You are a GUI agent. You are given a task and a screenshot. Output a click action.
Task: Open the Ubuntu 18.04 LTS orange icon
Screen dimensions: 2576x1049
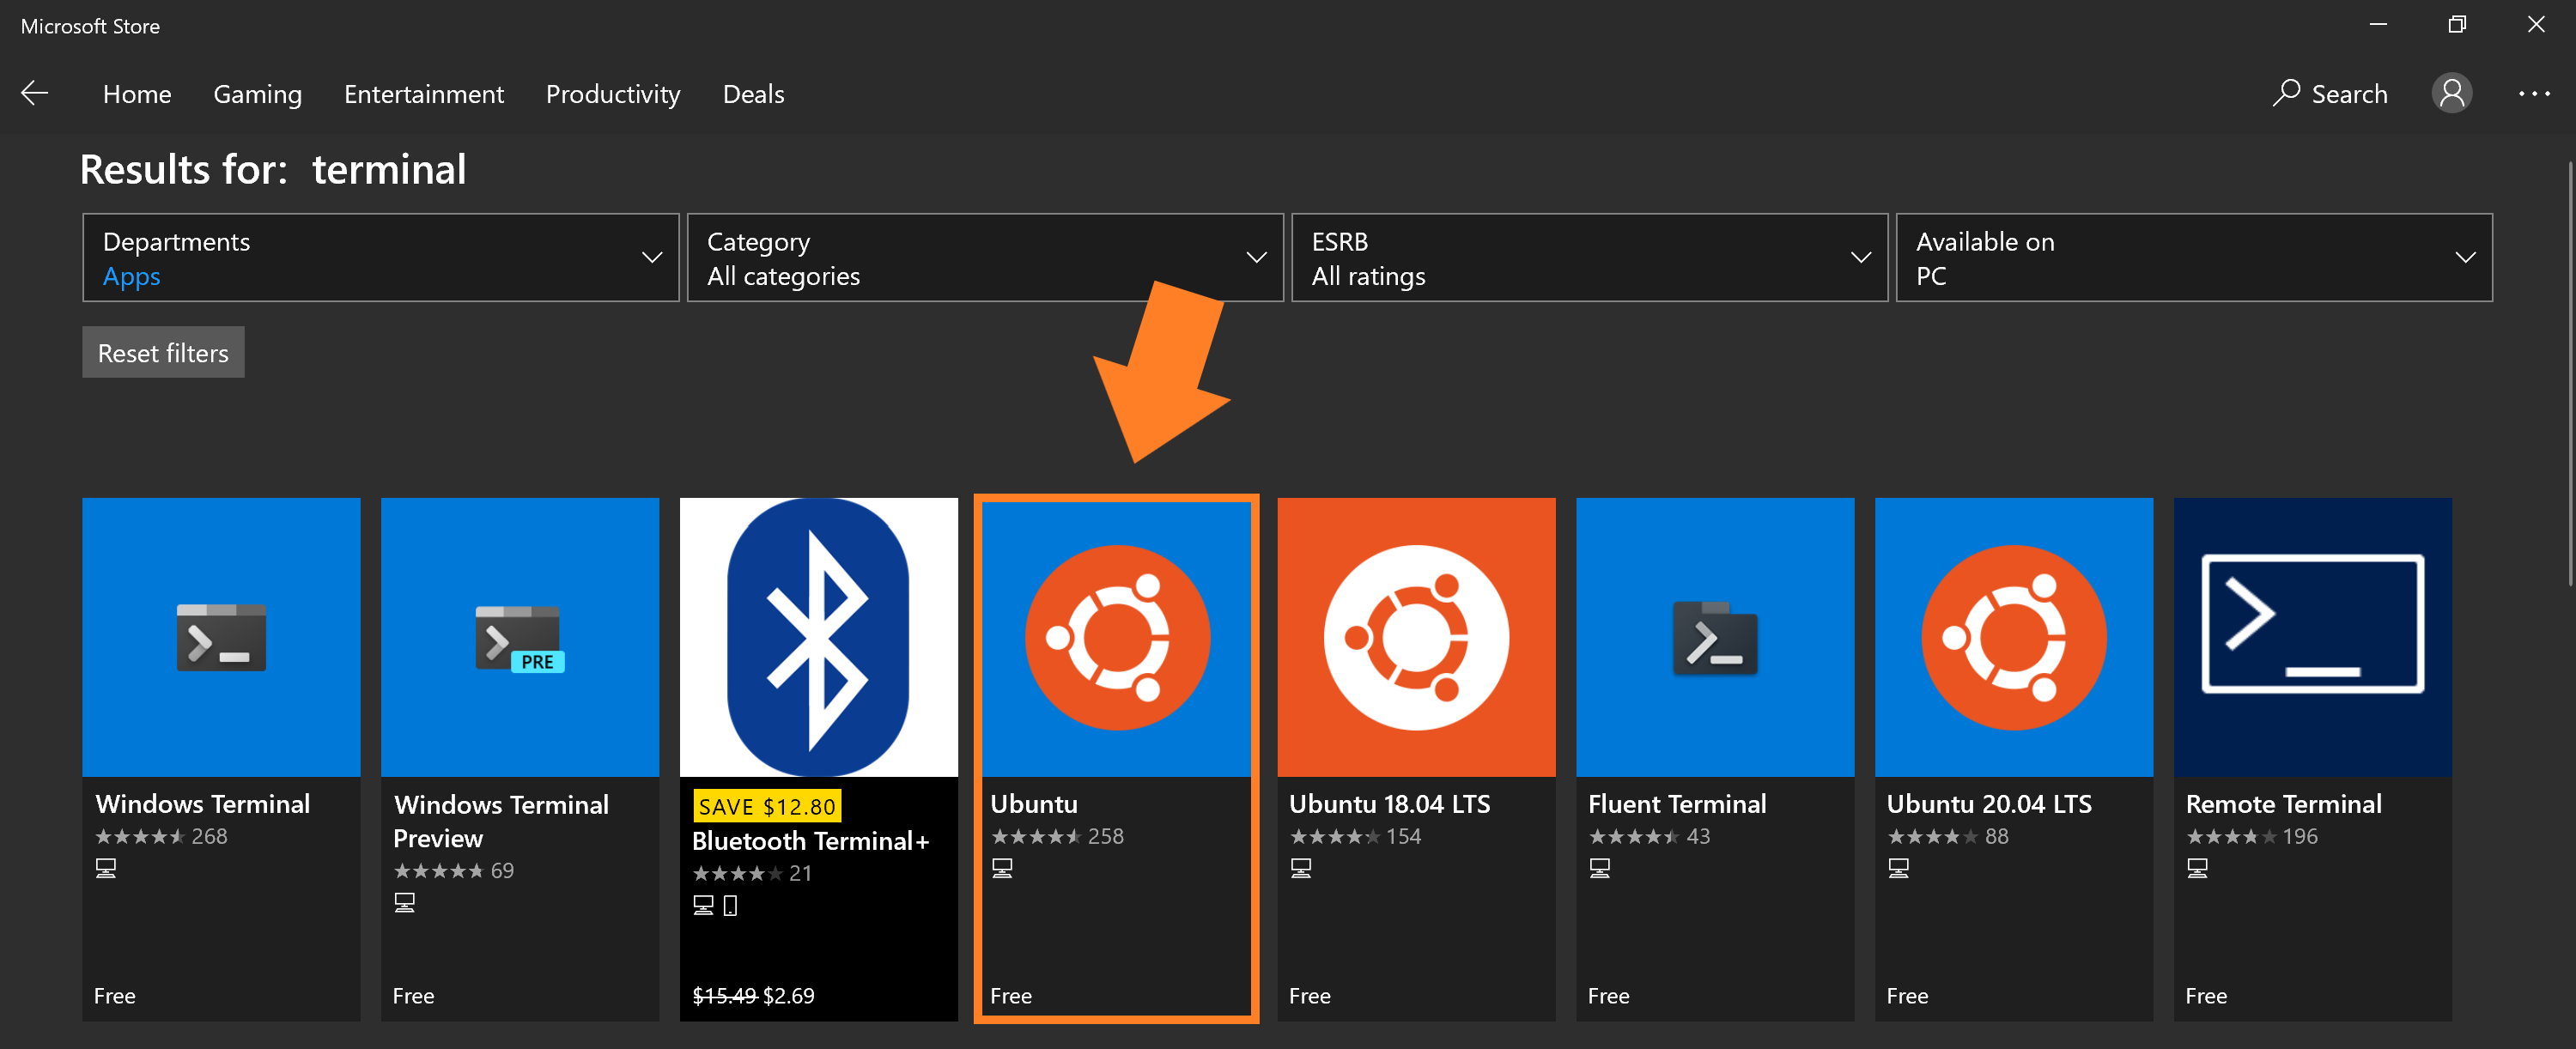click(x=1415, y=637)
